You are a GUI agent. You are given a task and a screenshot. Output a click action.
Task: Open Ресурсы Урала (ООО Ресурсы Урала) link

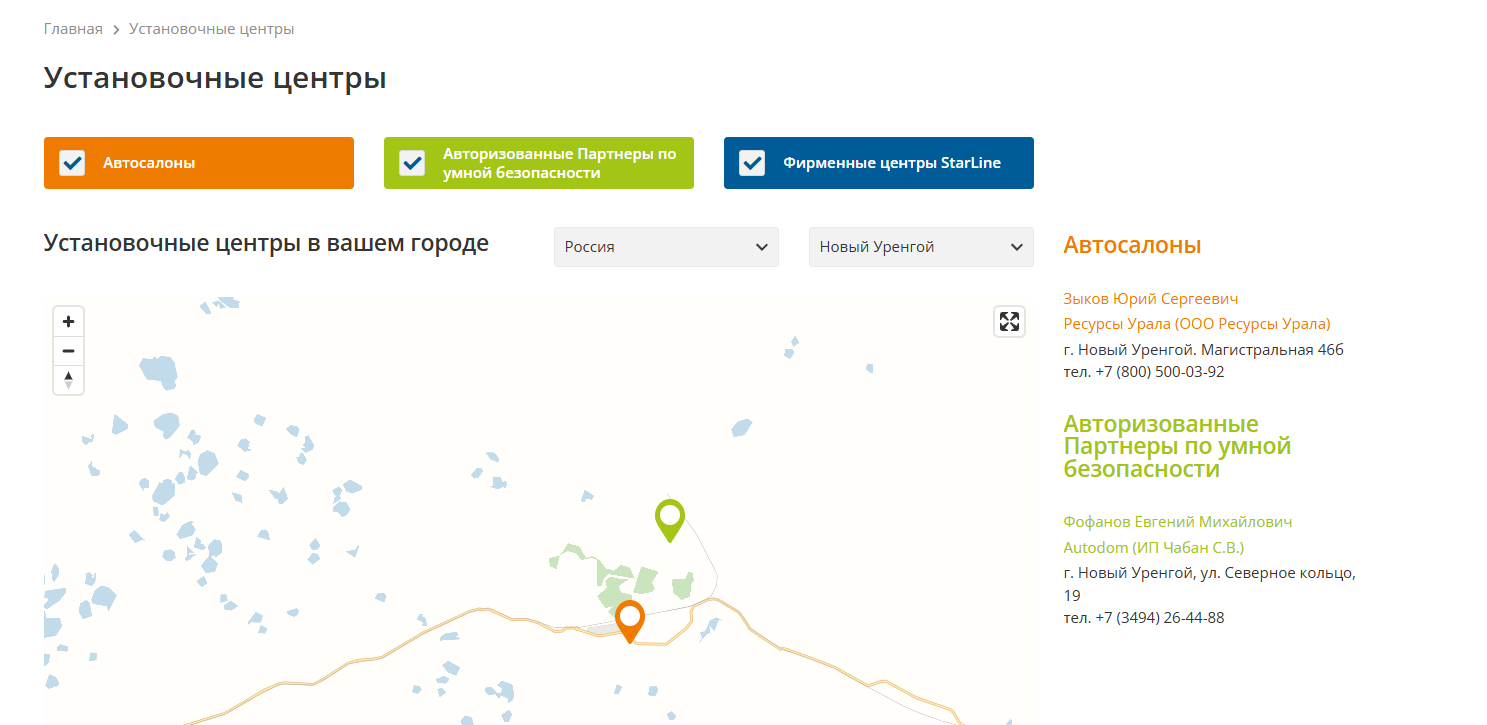[x=1197, y=324]
